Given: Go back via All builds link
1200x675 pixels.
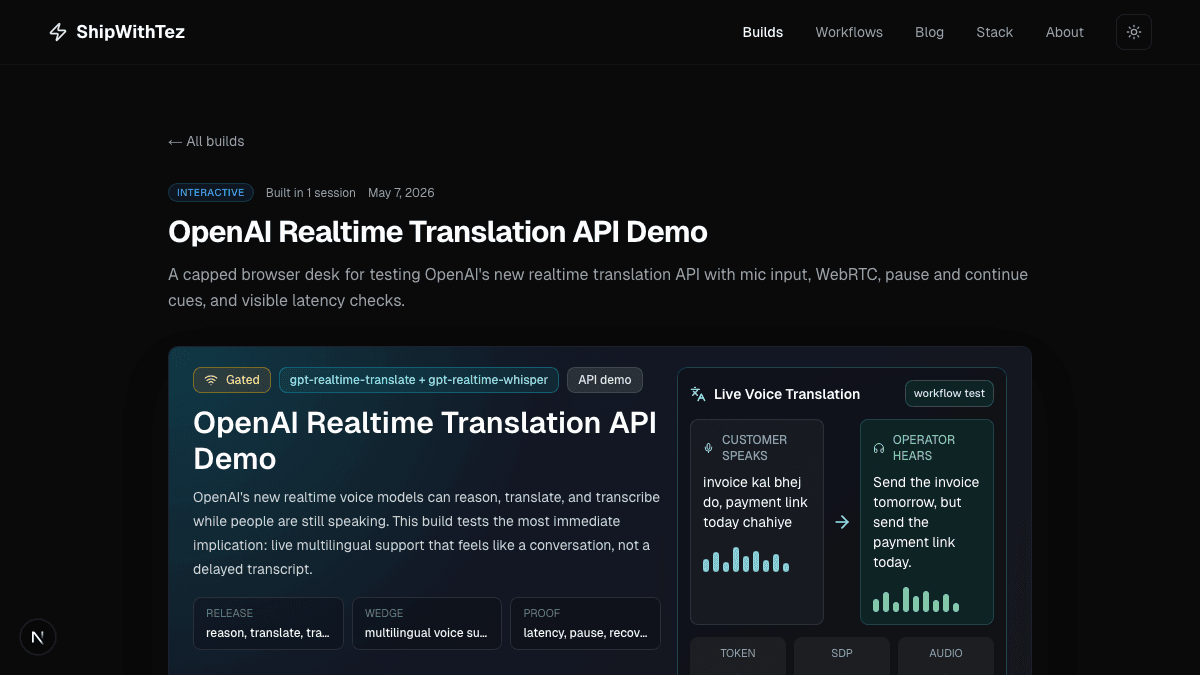Looking at the screenshot, I should pos(206,141).
